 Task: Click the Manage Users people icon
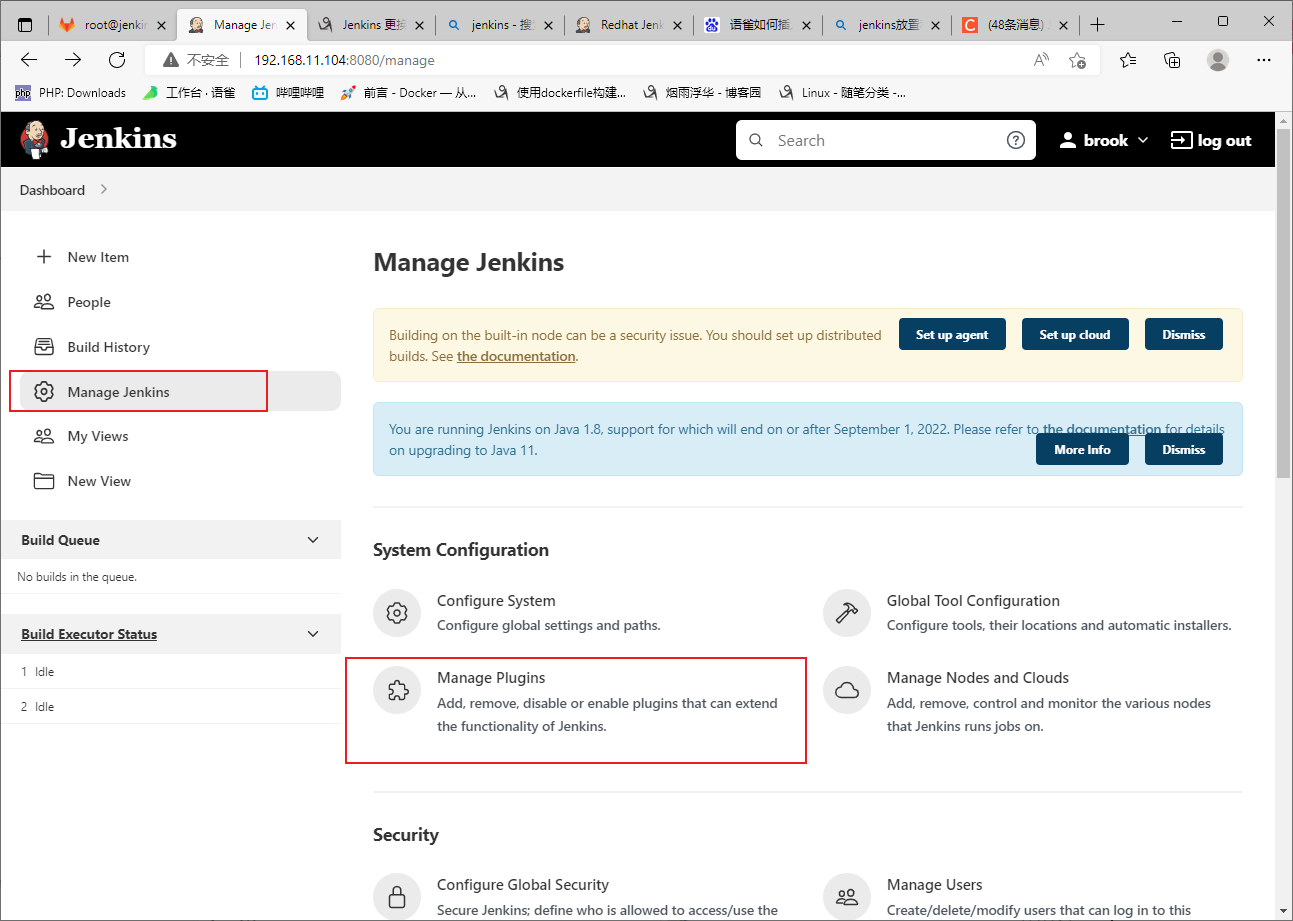[x=847, y=897]
